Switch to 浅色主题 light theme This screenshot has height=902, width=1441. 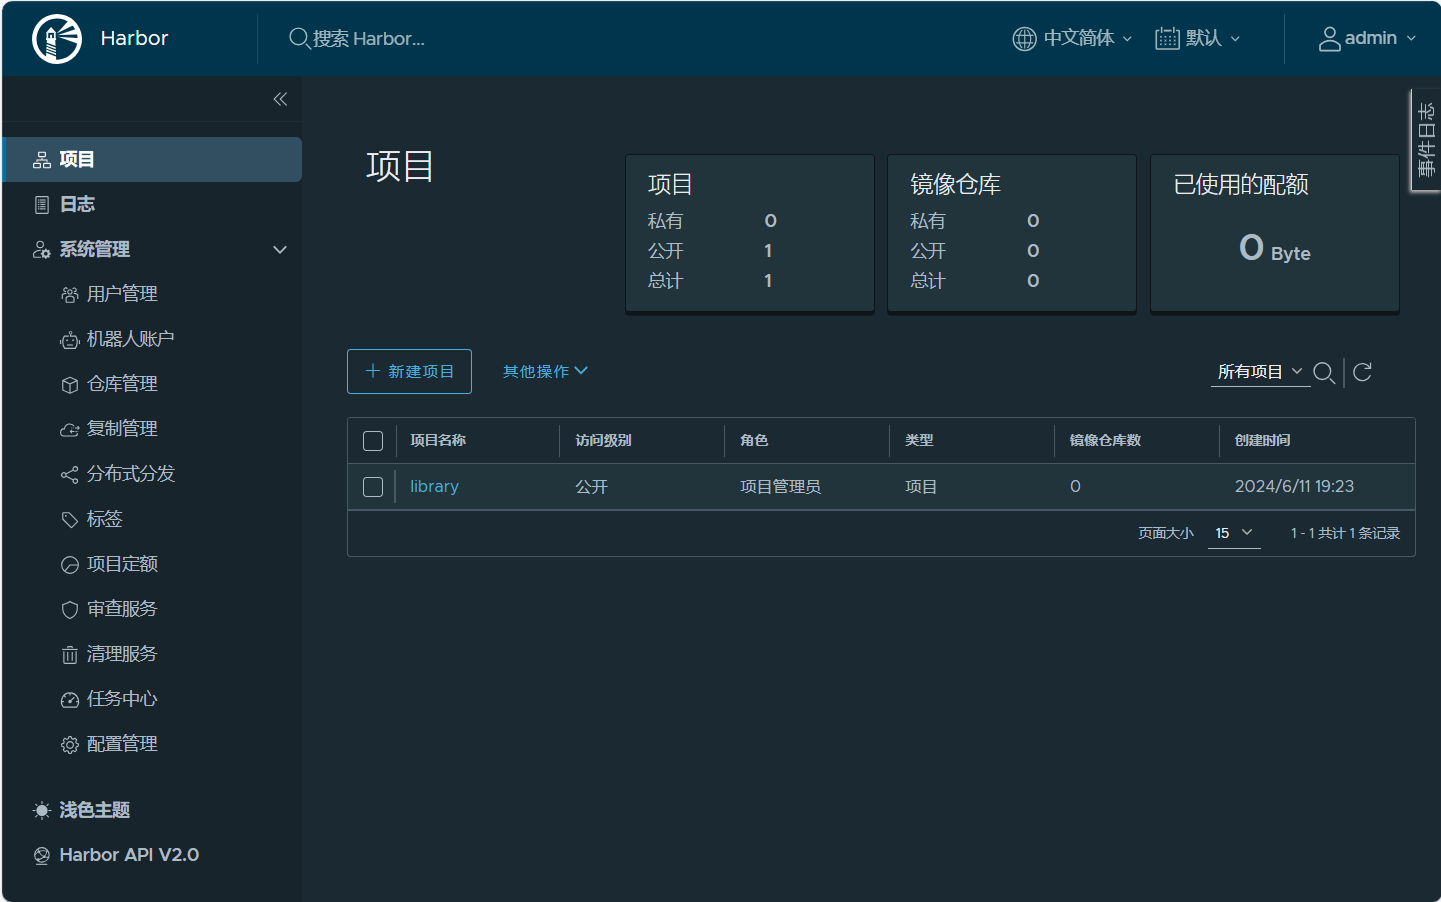point(94,810)
